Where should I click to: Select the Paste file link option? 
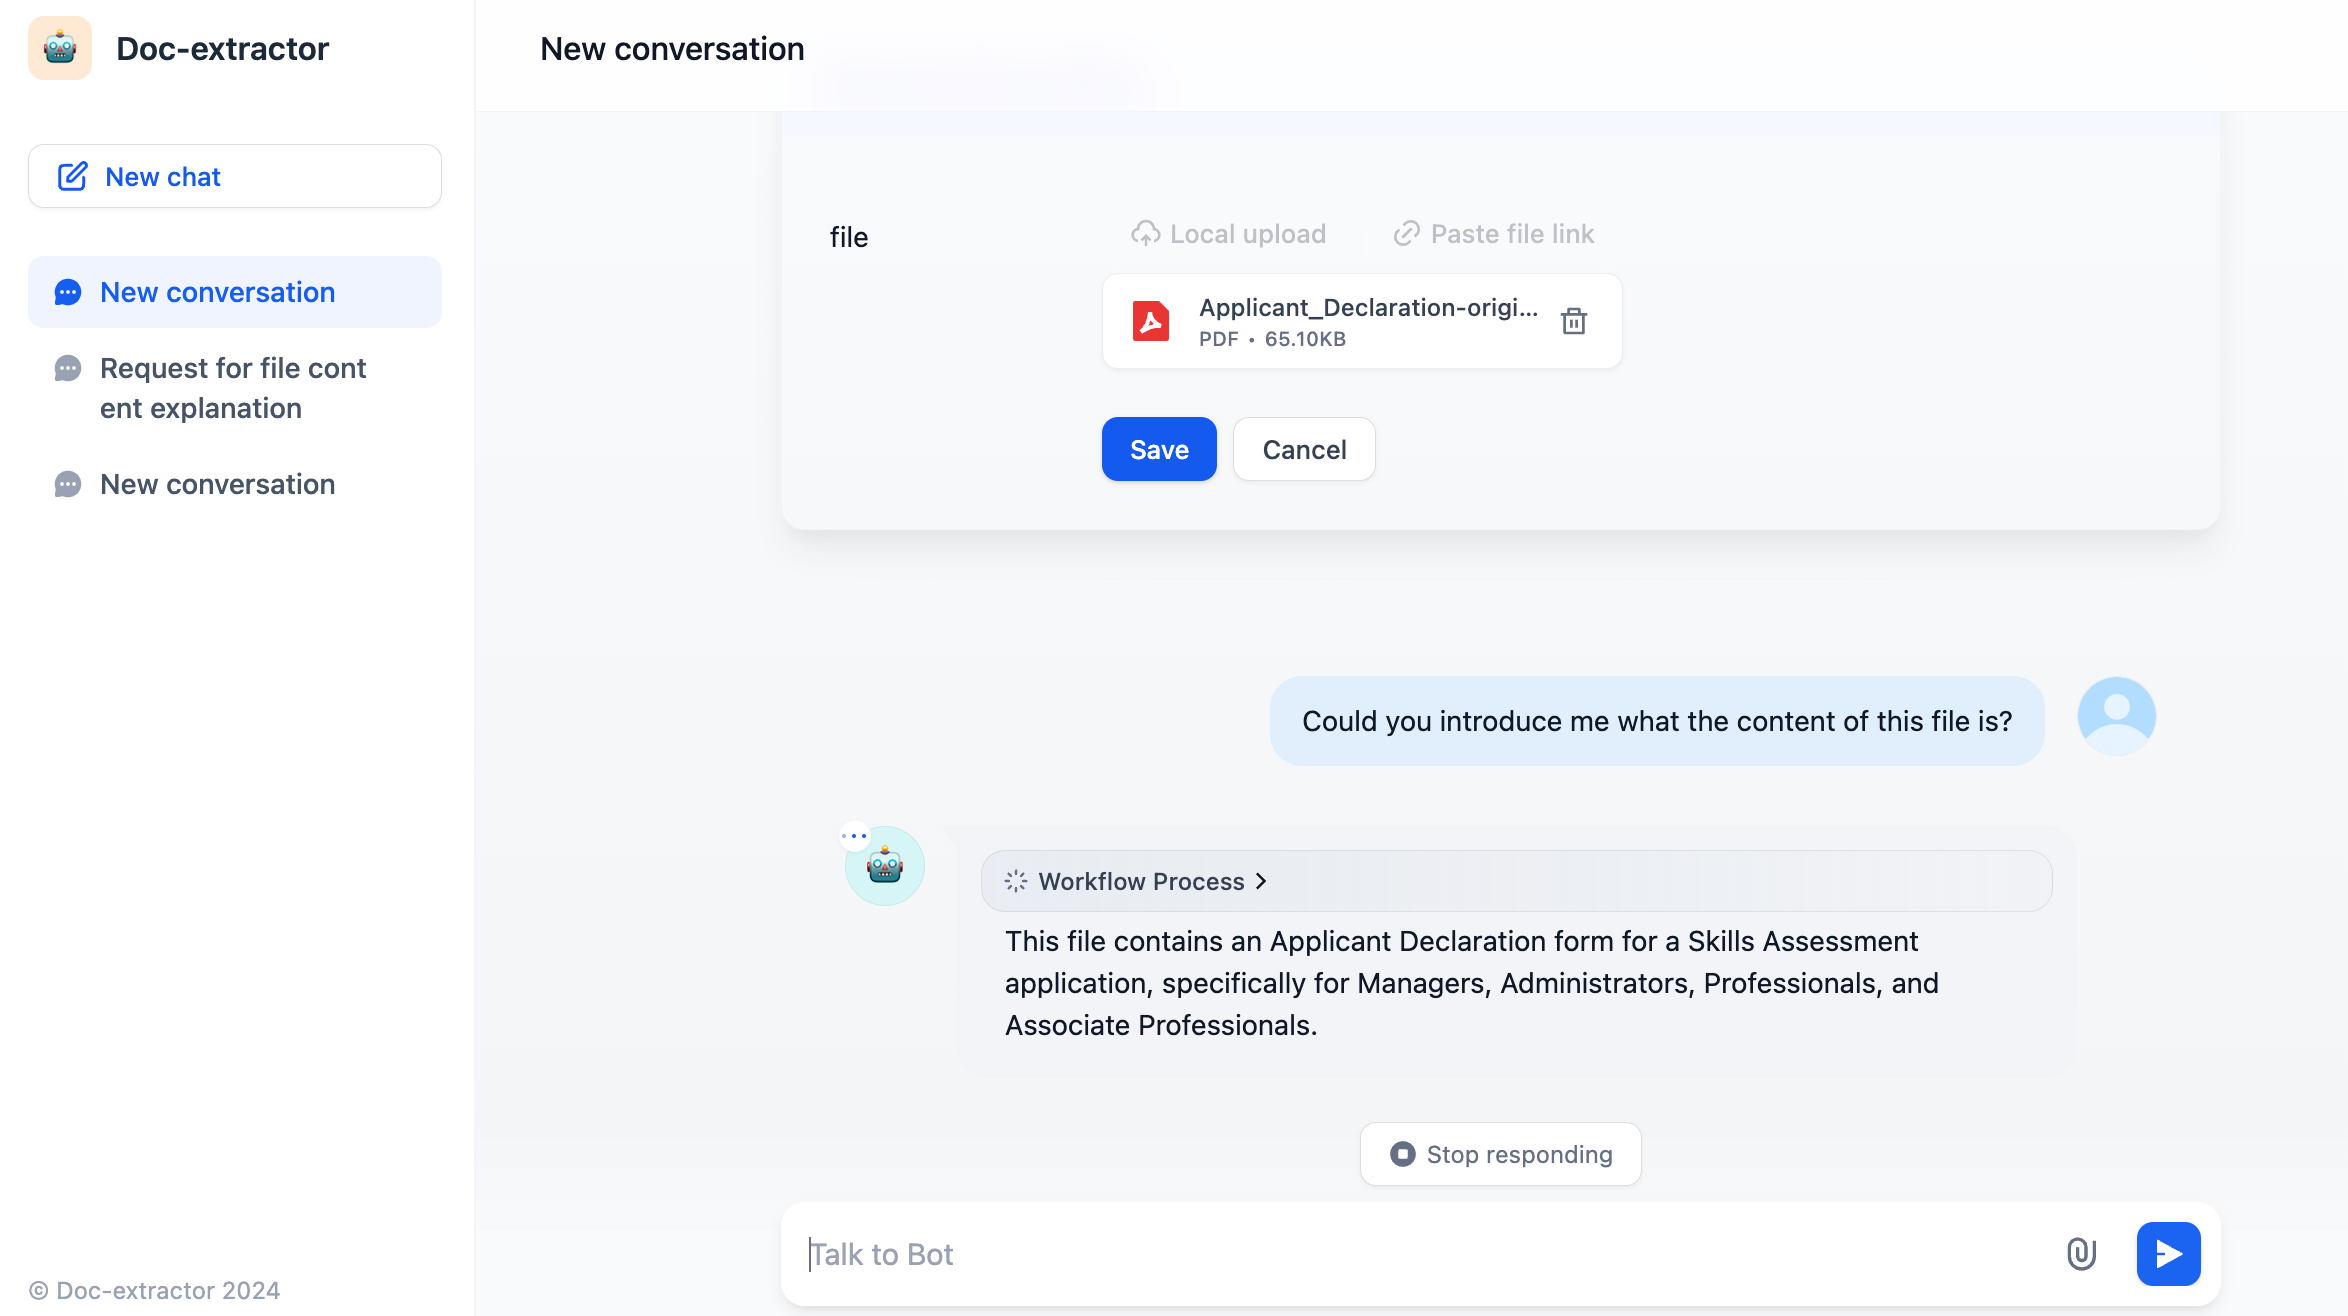coord(1492,233)
